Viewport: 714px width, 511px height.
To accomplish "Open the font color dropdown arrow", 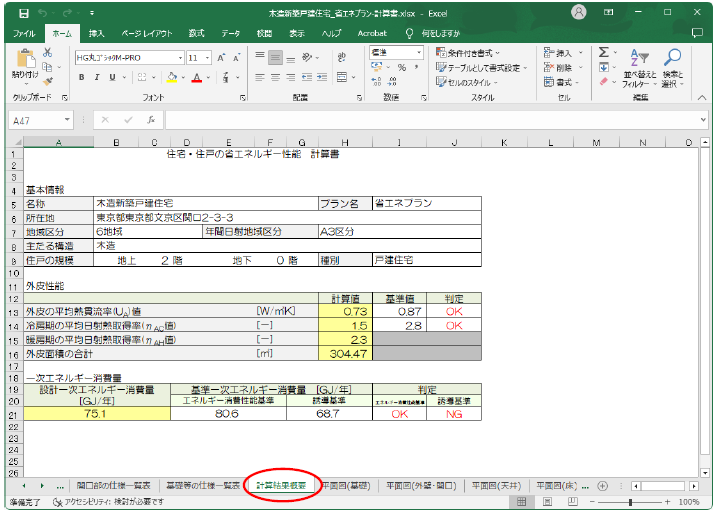I will 209,78.
